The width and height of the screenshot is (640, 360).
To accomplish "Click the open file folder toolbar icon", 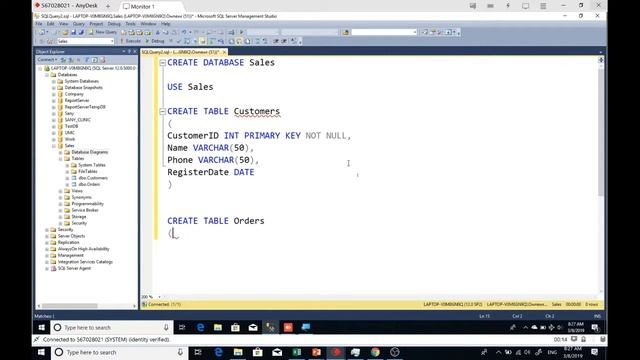I will [x=65, y=32].
